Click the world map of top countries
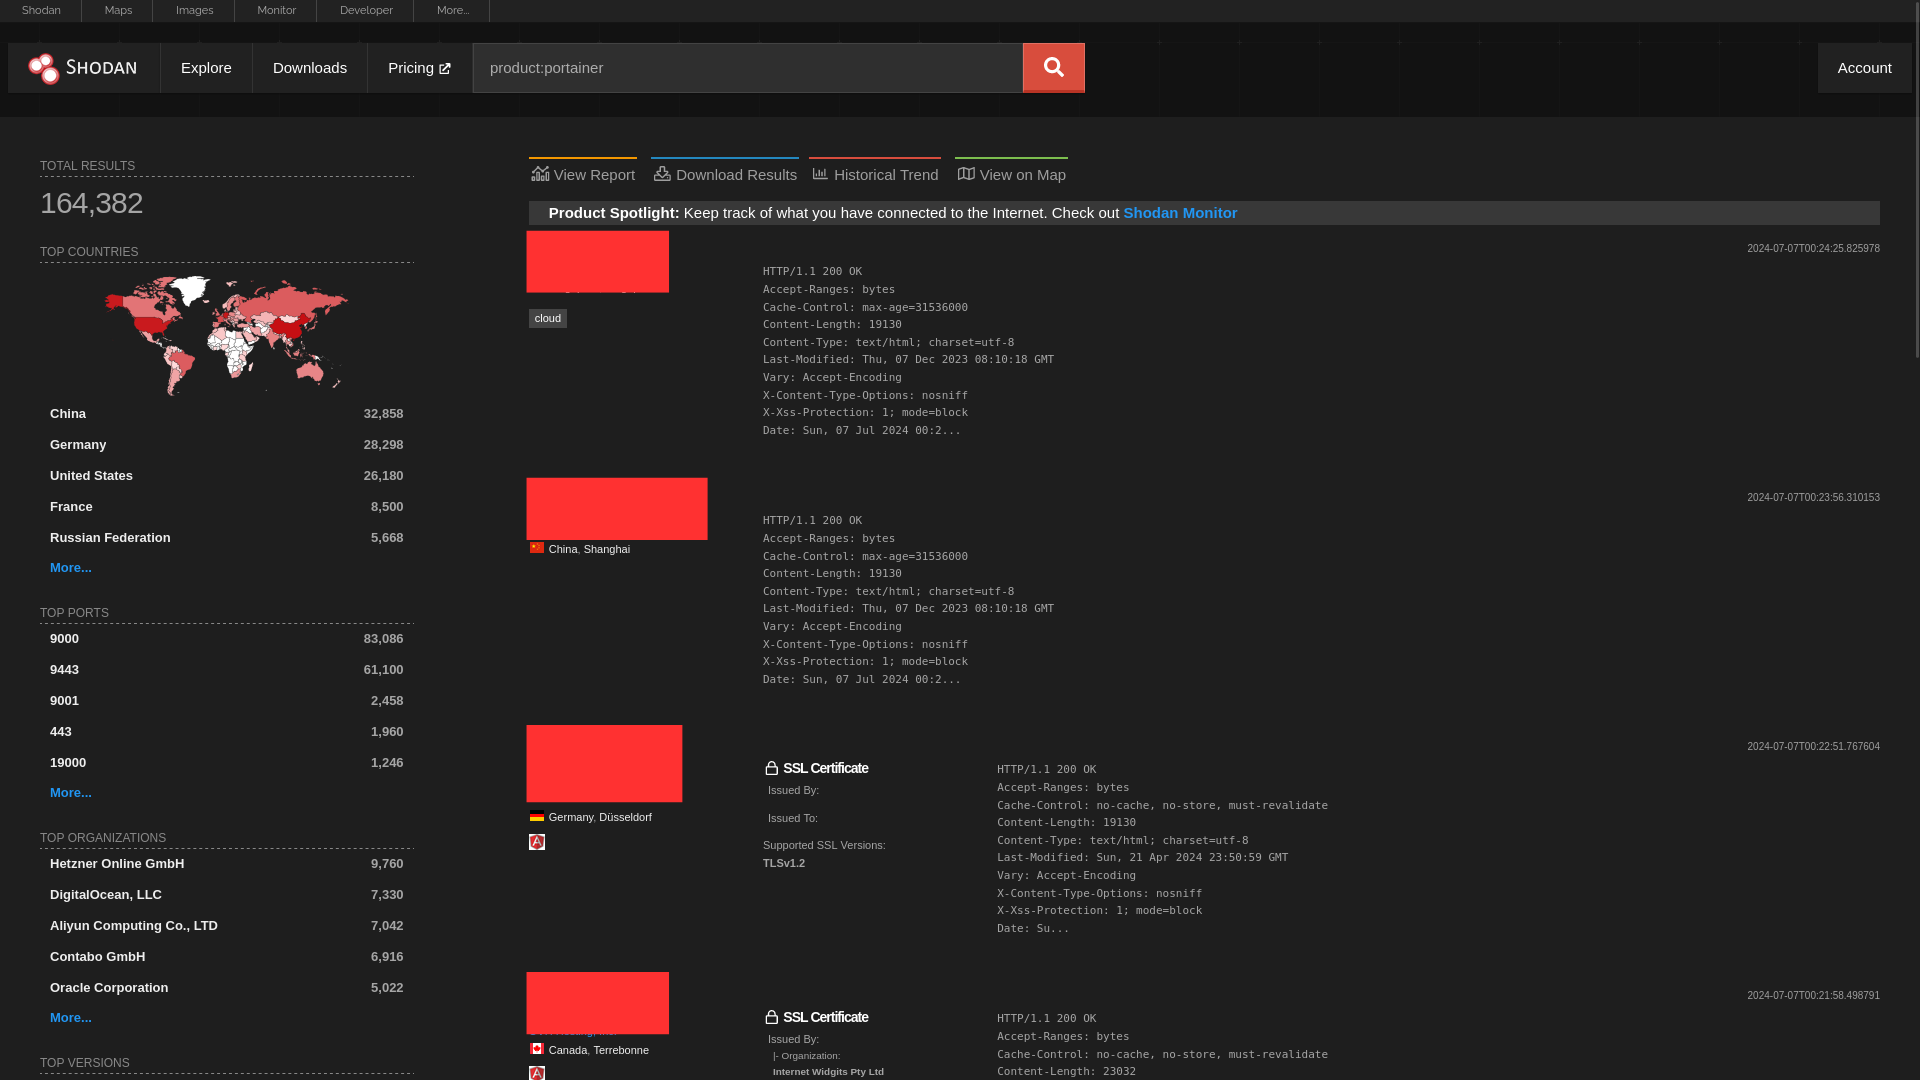 [x=227, y=335]
